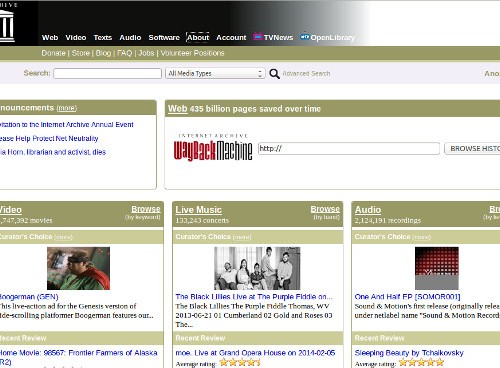Click the Boogerman video thumbnail

(78, 268)
